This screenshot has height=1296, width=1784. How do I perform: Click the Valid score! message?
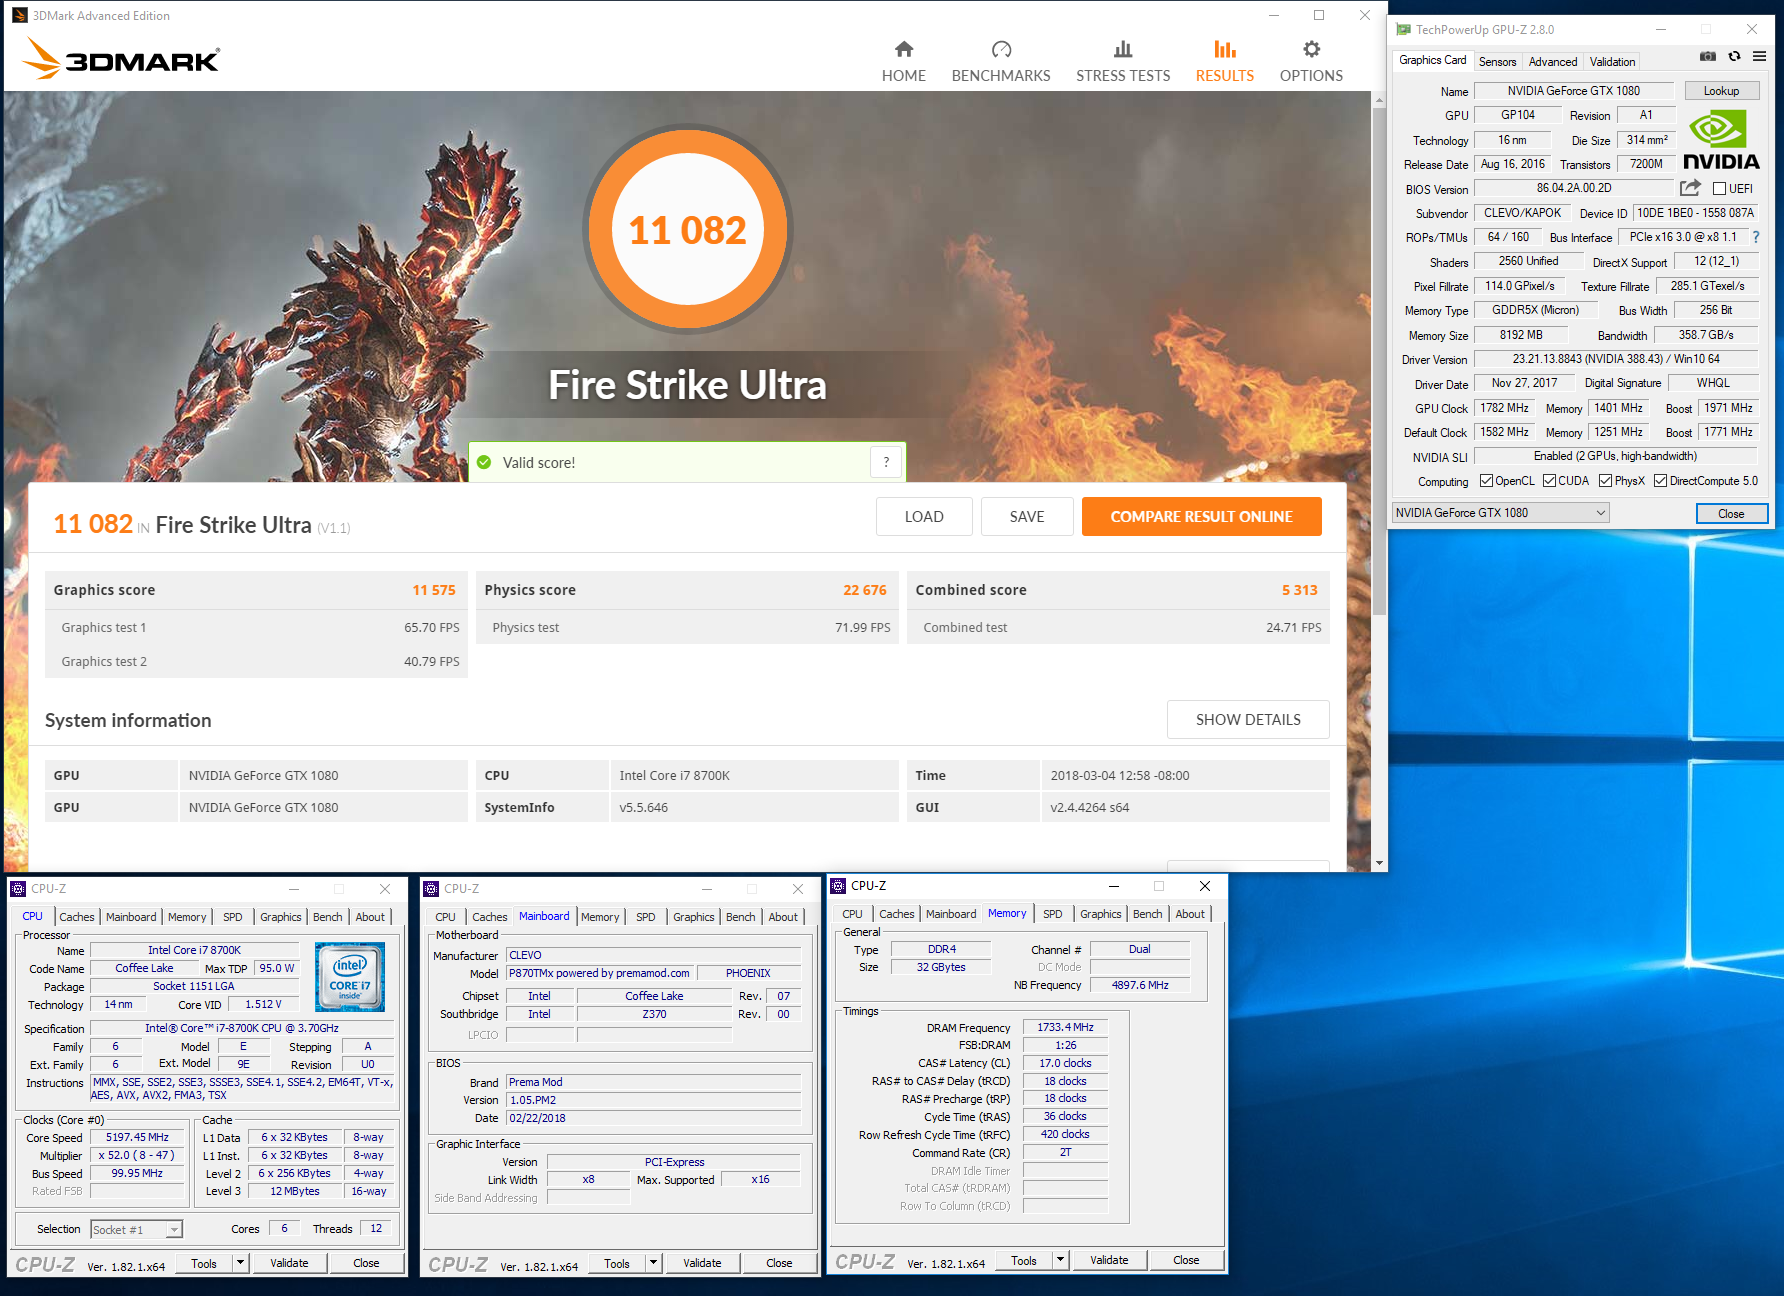tap(539, 463)
